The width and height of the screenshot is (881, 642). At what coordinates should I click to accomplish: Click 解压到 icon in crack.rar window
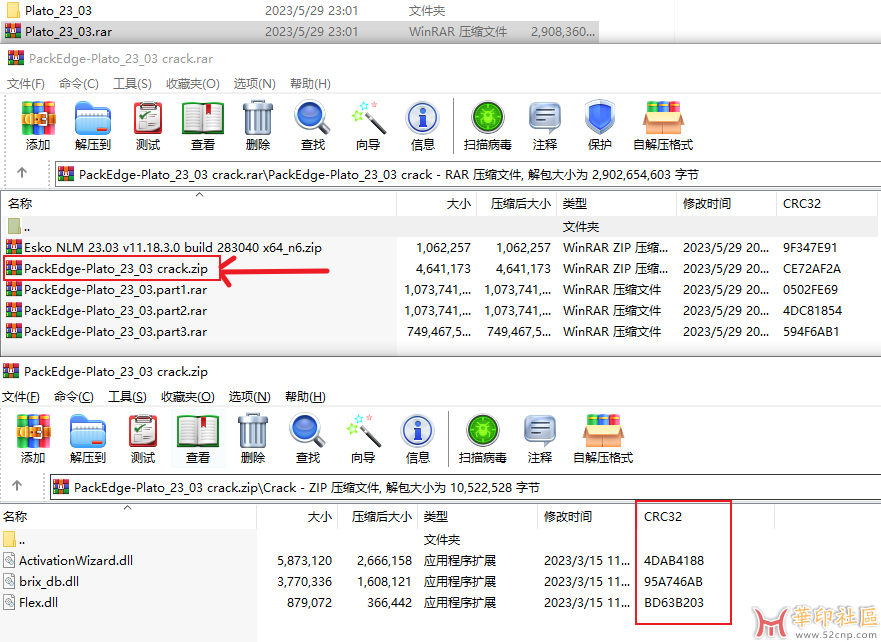click(93, 119)
